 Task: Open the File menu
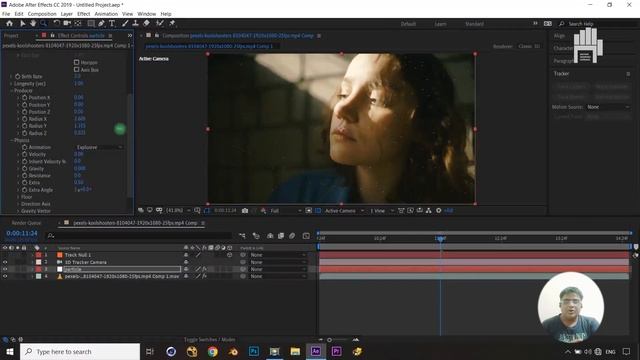[6, 14]
